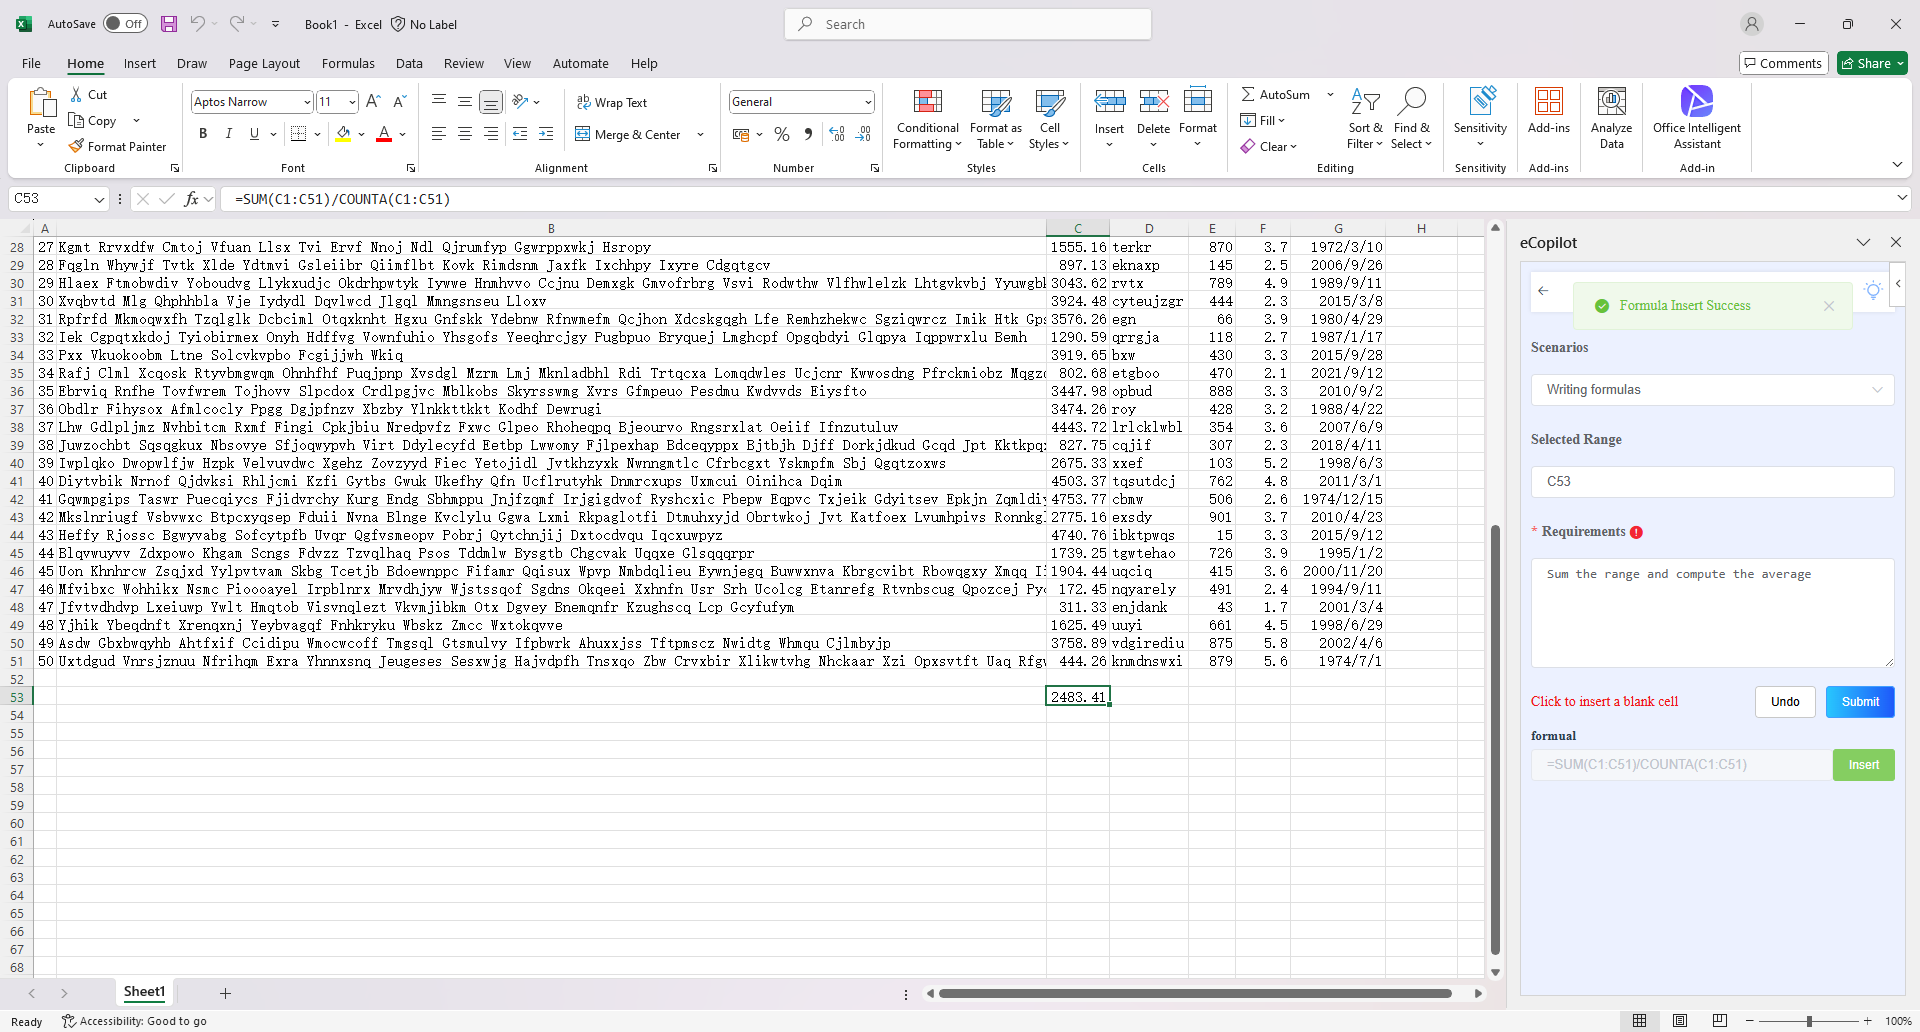Click the Percent Style icon
1920x1032 pixels.
[x=782, y=134]
